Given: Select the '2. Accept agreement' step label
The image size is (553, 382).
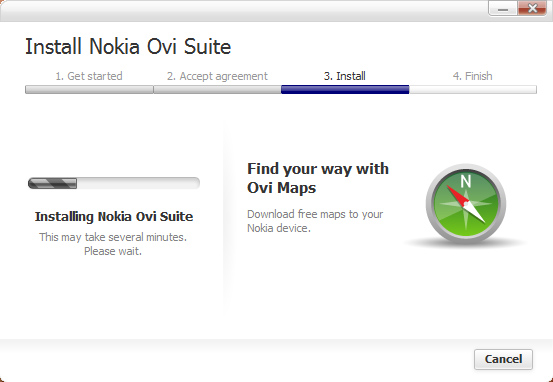Looking at the screenshot, I should click(217, 76).
